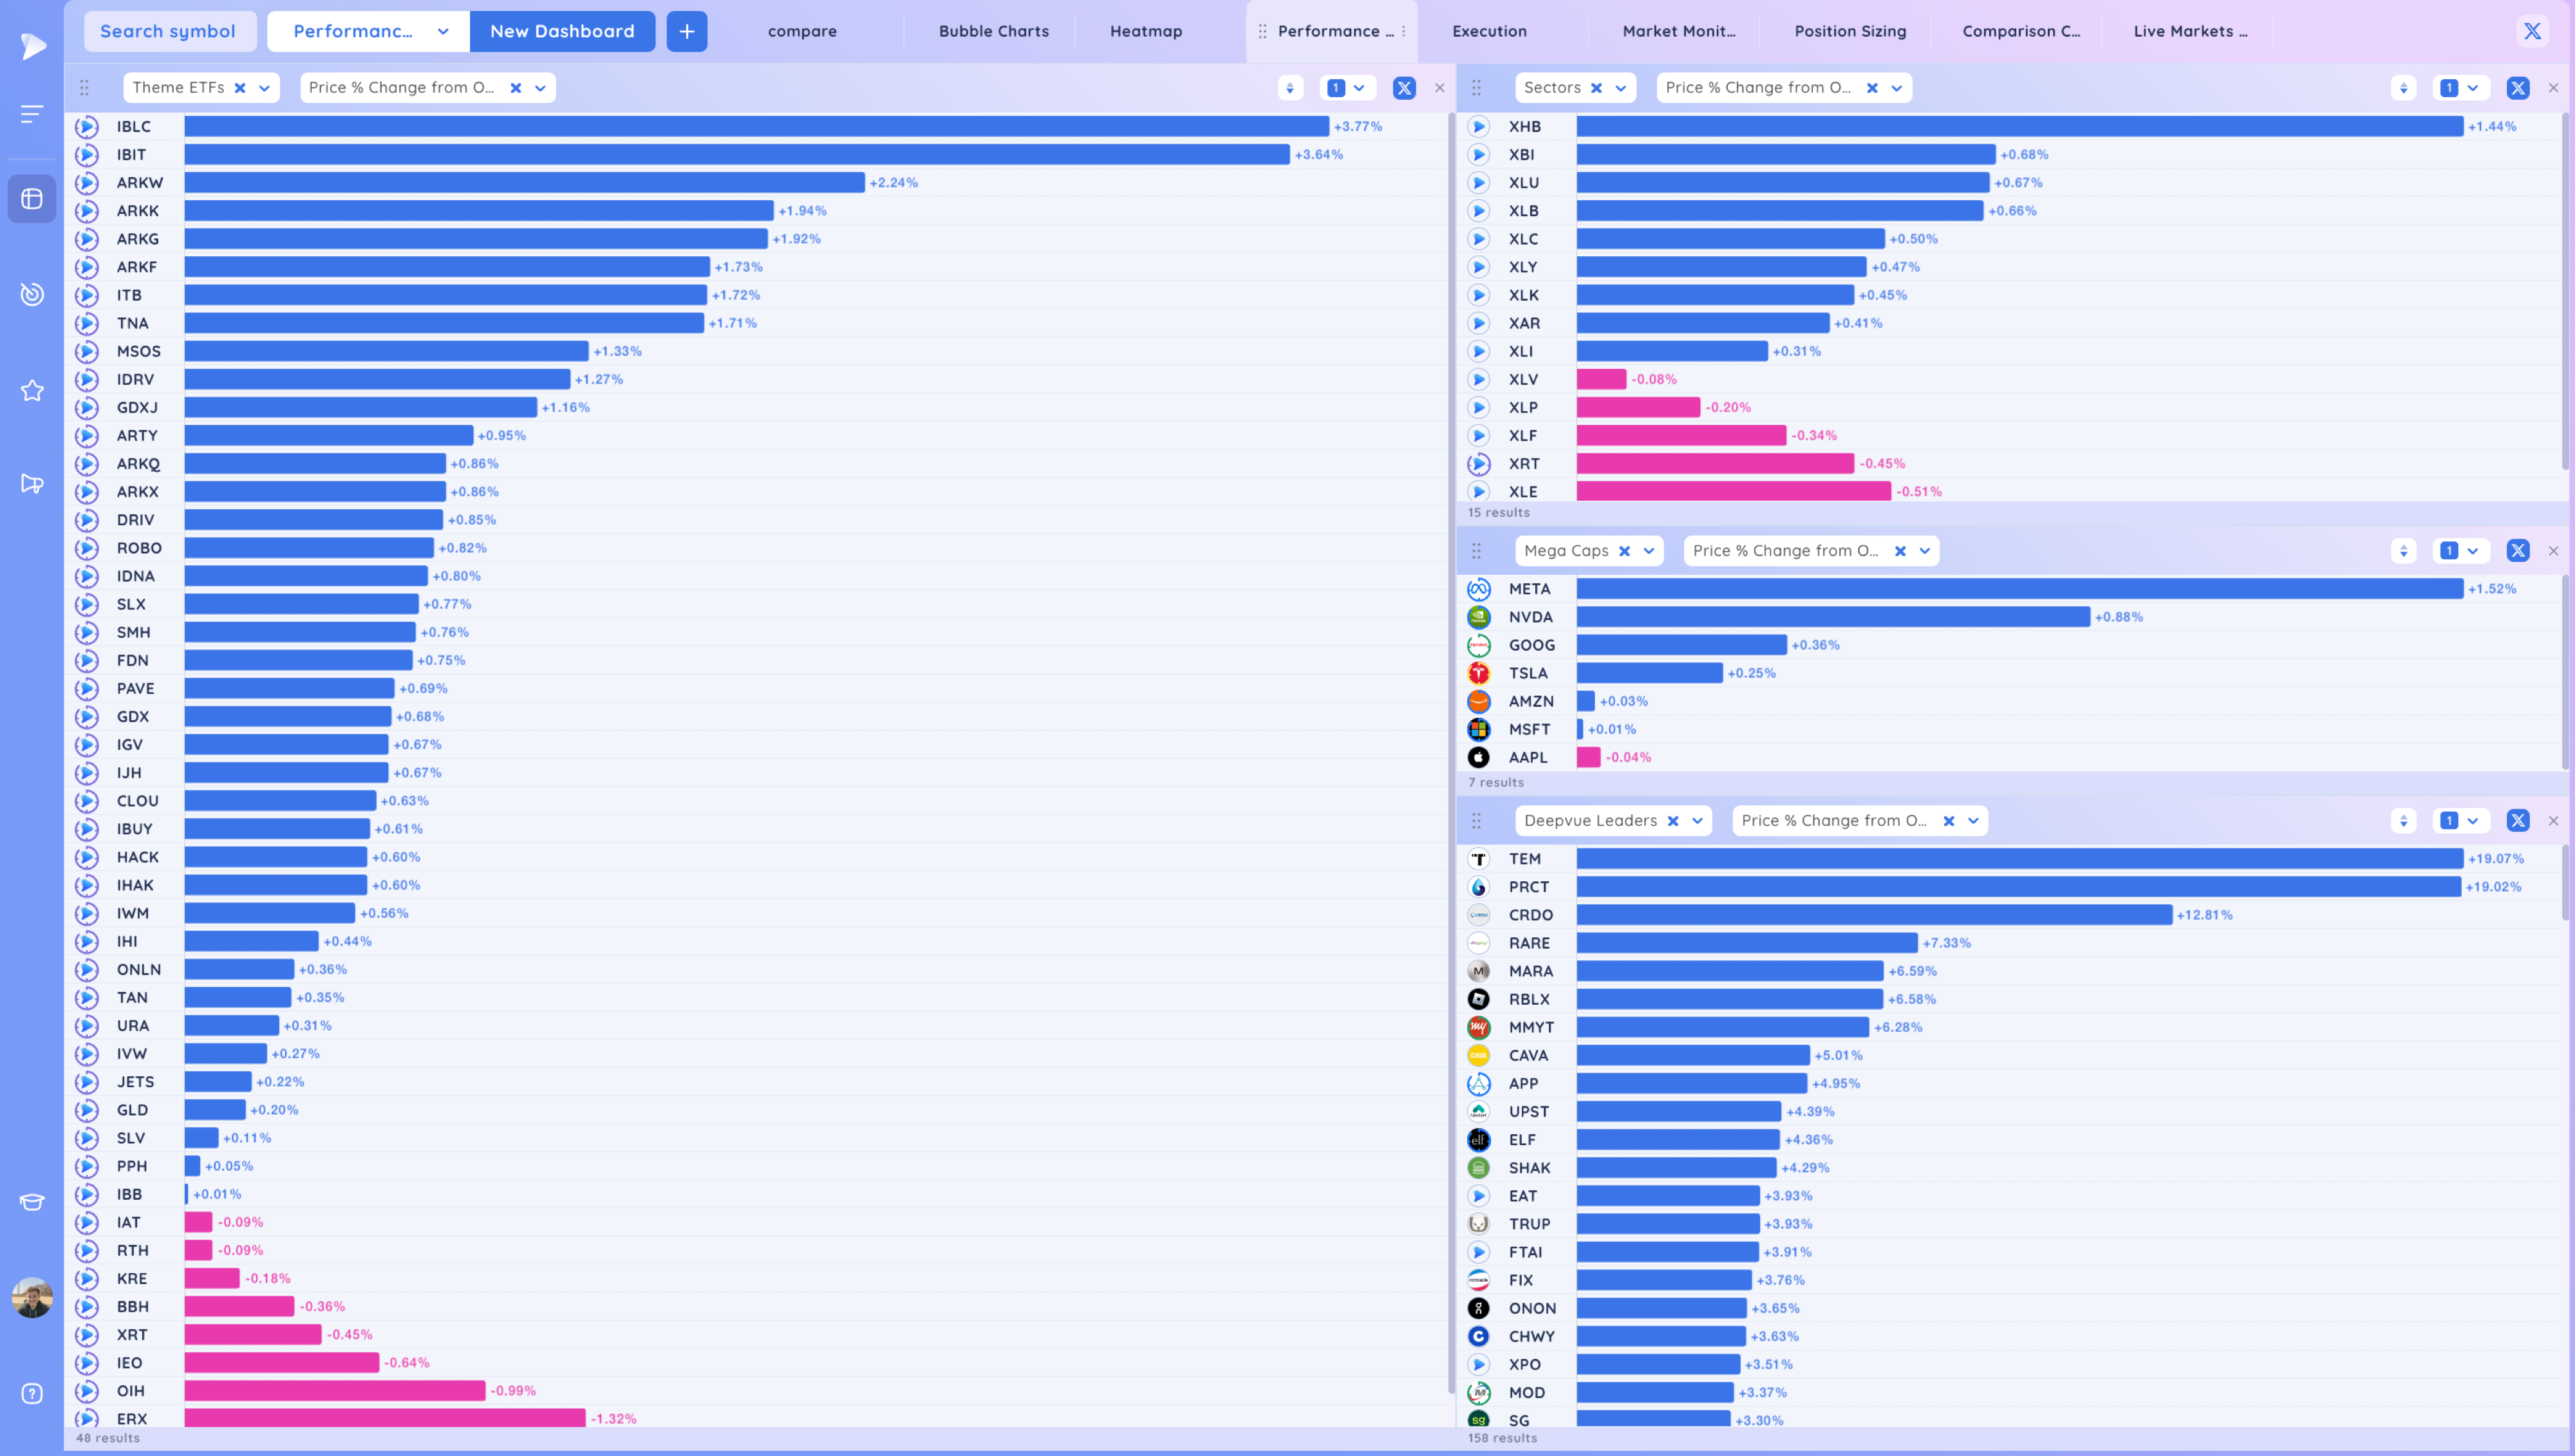
Task: Click the IBLC ticker row label
Action: pos(133,126)
